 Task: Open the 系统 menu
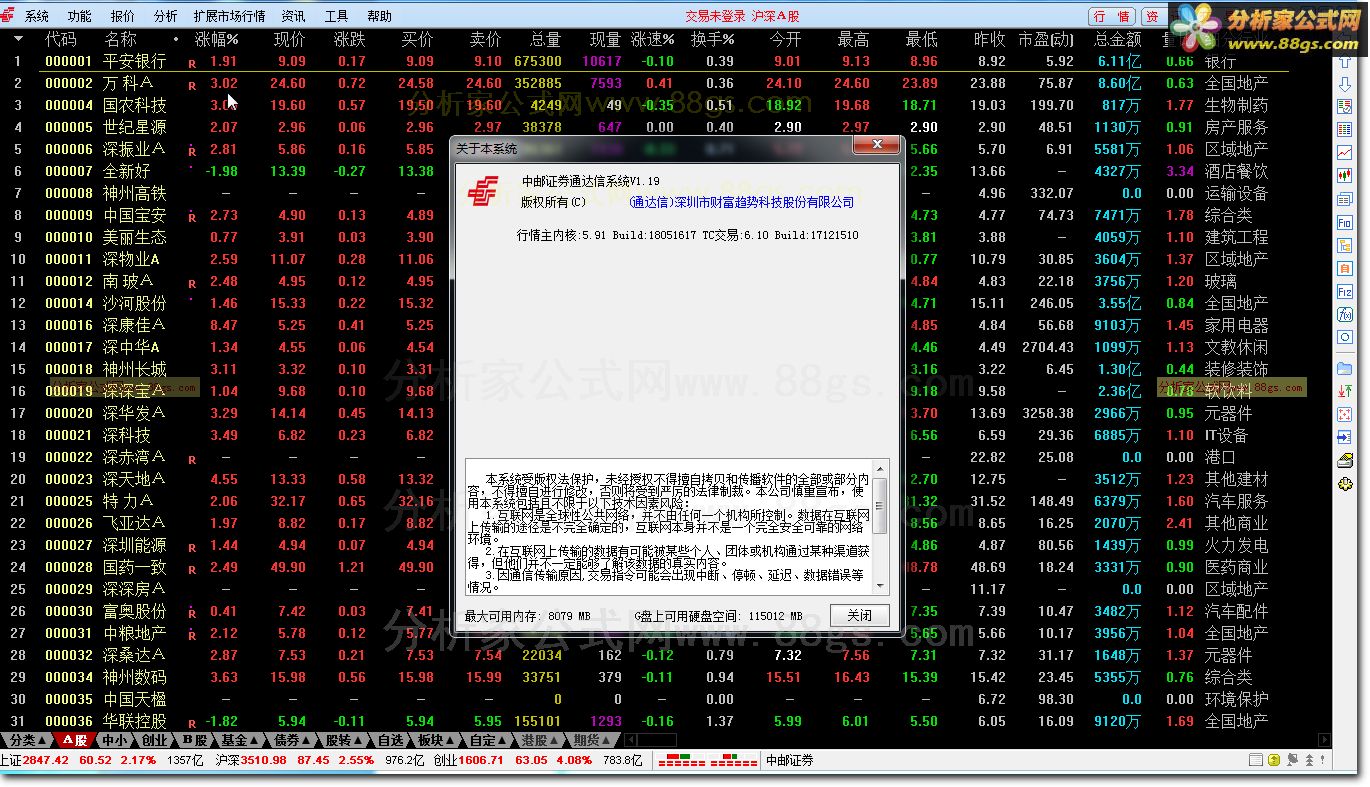click(x=37, y=16)
